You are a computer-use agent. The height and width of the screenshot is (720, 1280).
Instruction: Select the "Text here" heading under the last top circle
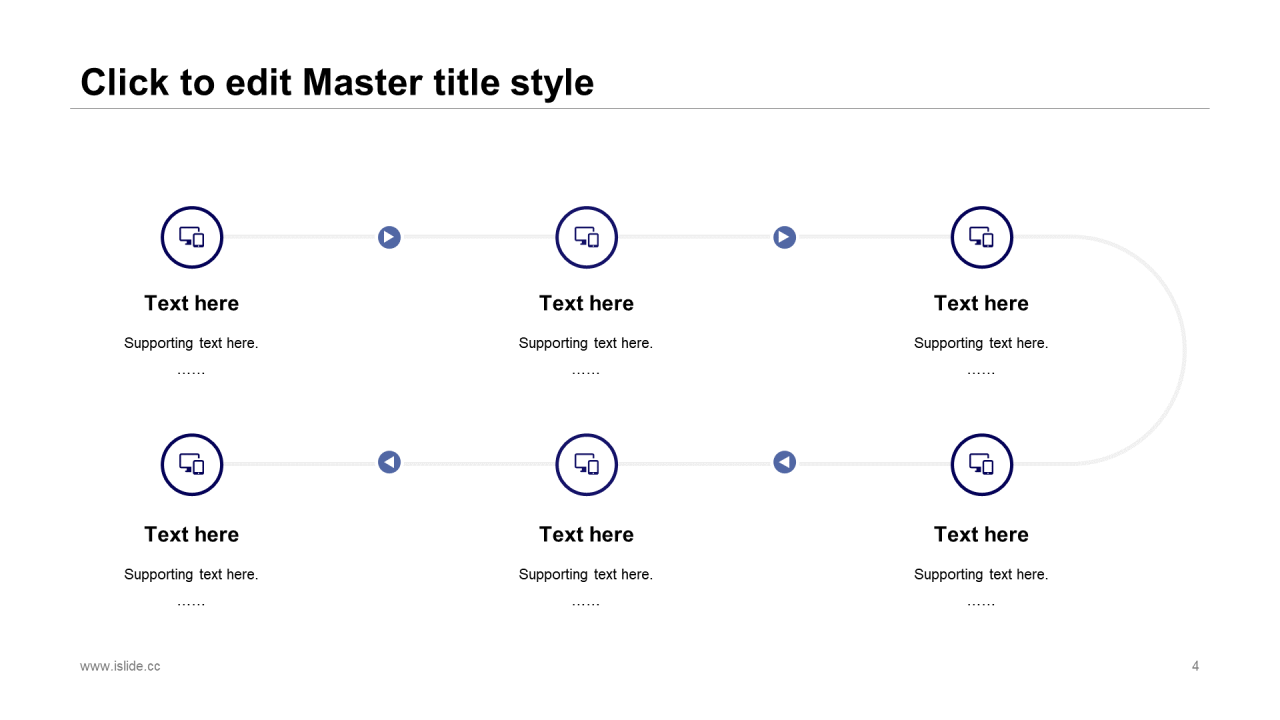pyautogui.click(x=982, y=303)
